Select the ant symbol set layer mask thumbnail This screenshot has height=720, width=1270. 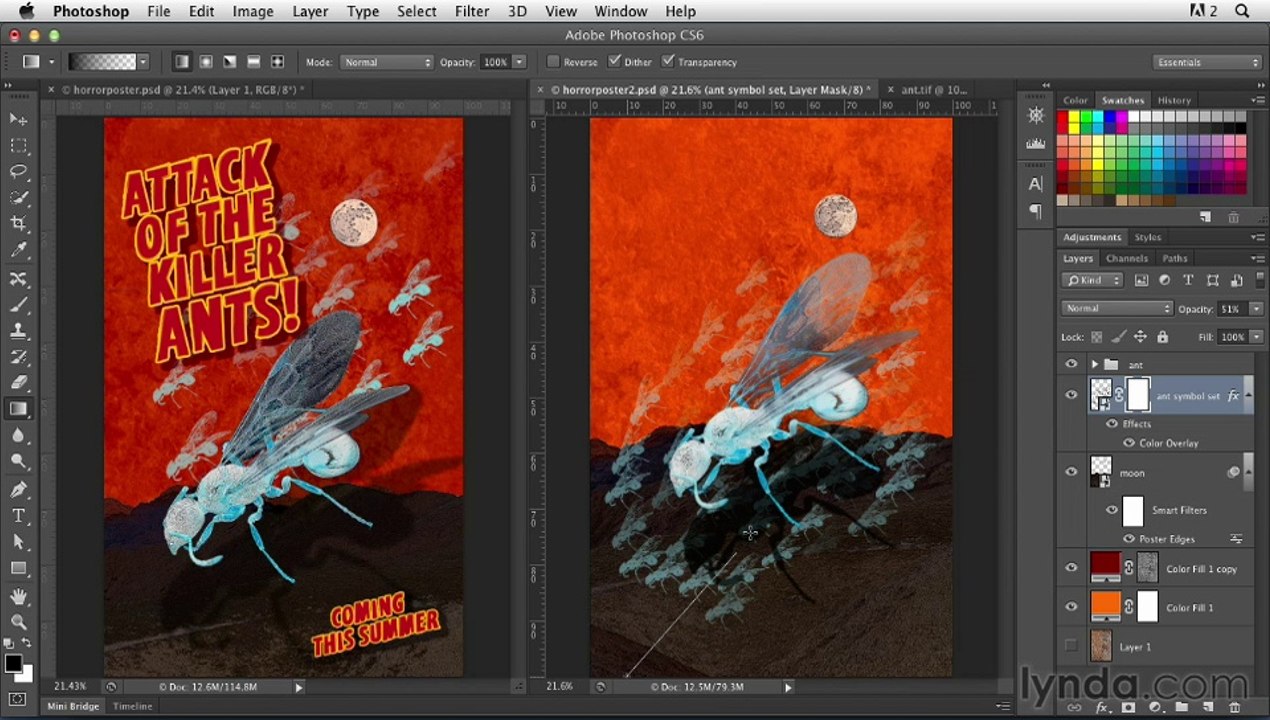point(1138,395)
